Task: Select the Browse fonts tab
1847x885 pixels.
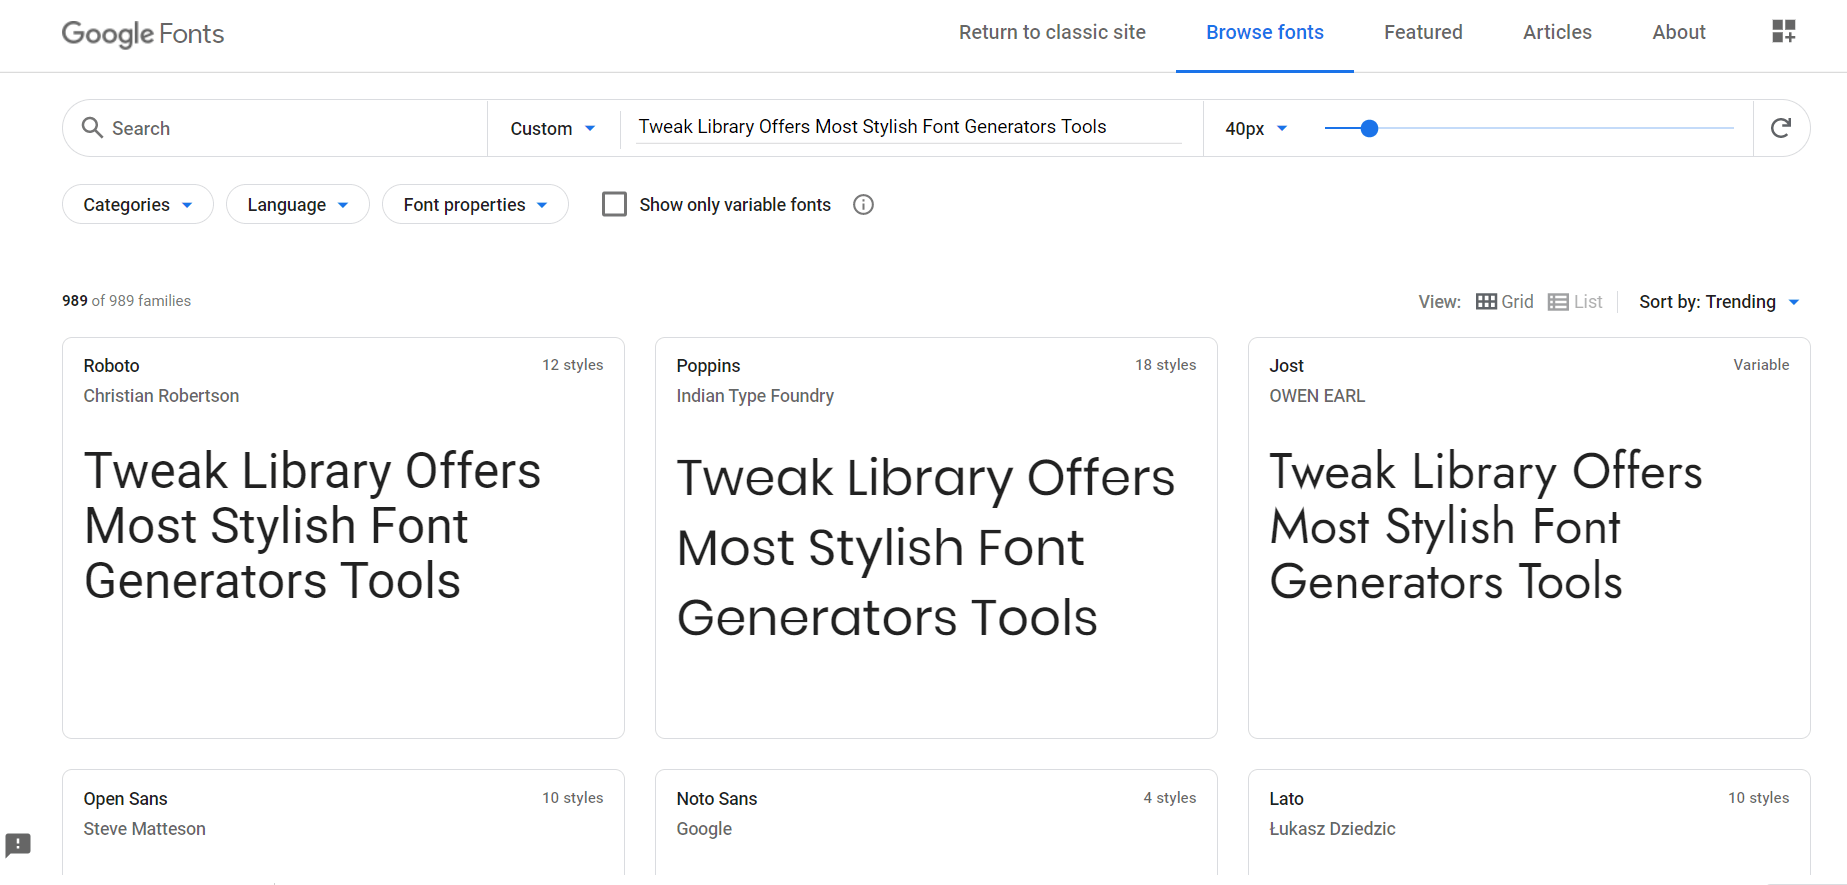Action: pyautogui.click(x=1265, y=32)
